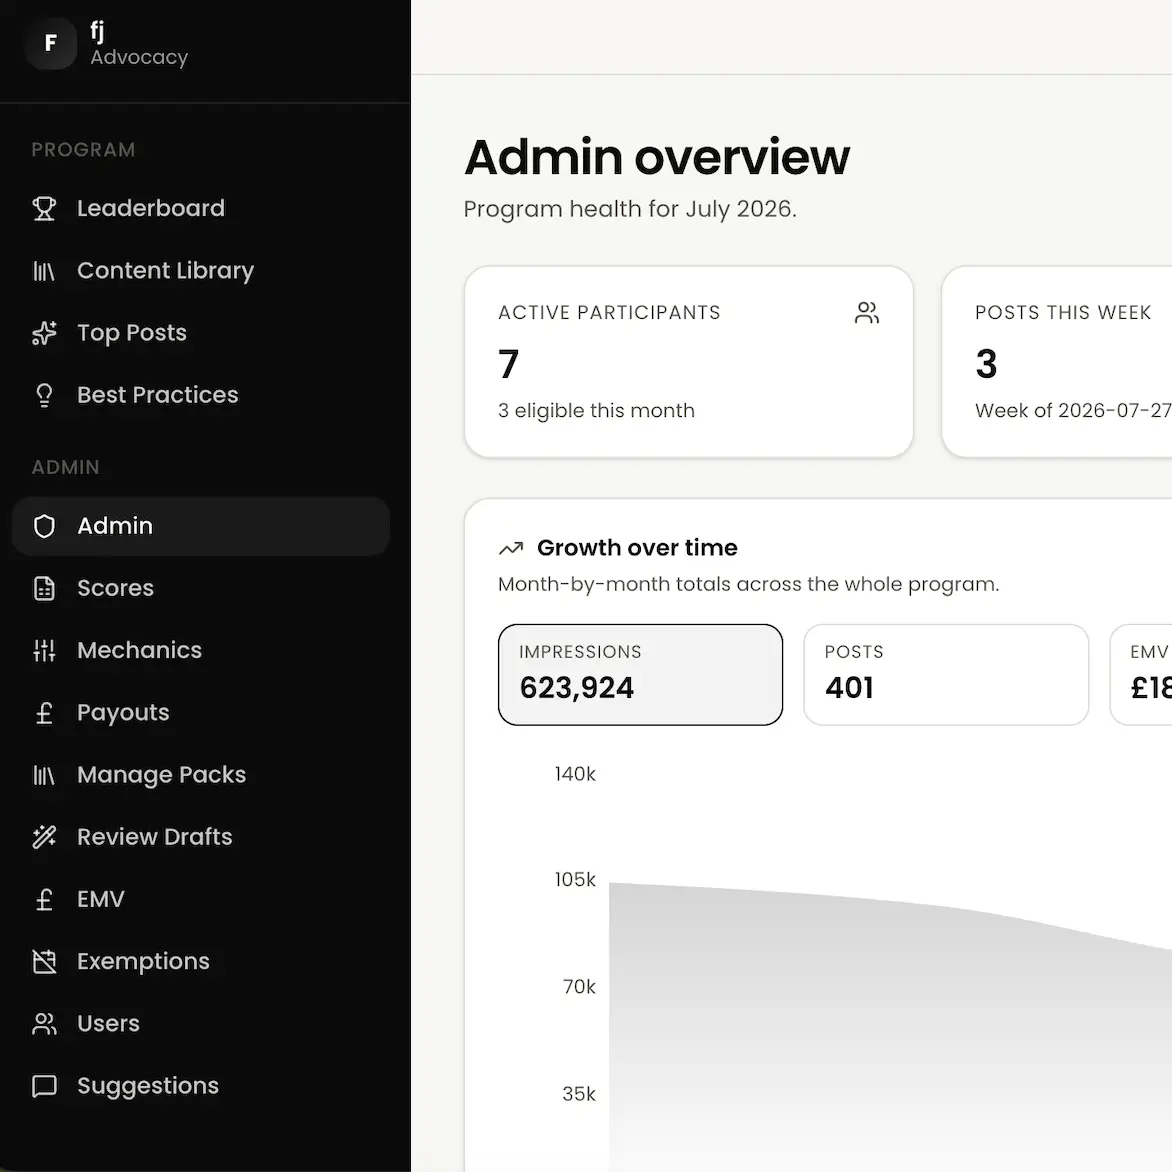Screen dimensions: 1172x1172
Task: Click the Leaderboard trophy icon
Action: click(44, 209)
